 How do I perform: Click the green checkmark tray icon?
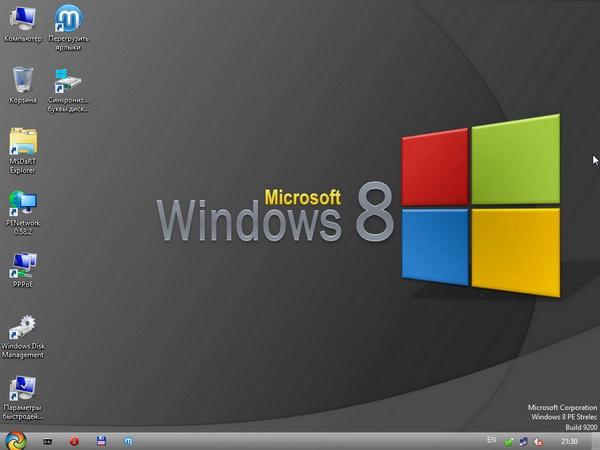[509, 441]
